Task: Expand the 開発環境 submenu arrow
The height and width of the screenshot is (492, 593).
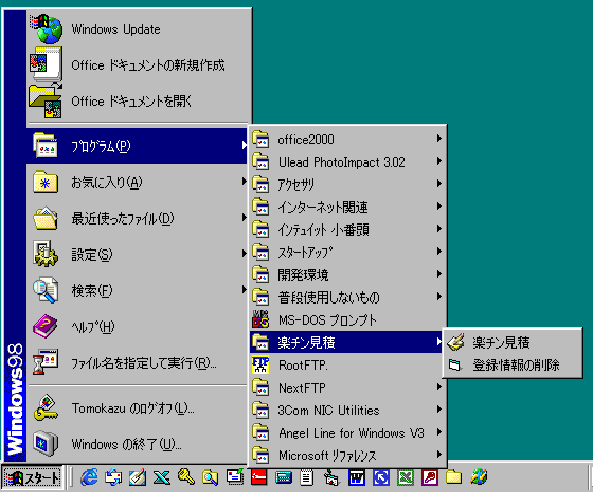Action: (x=439, y=274)
